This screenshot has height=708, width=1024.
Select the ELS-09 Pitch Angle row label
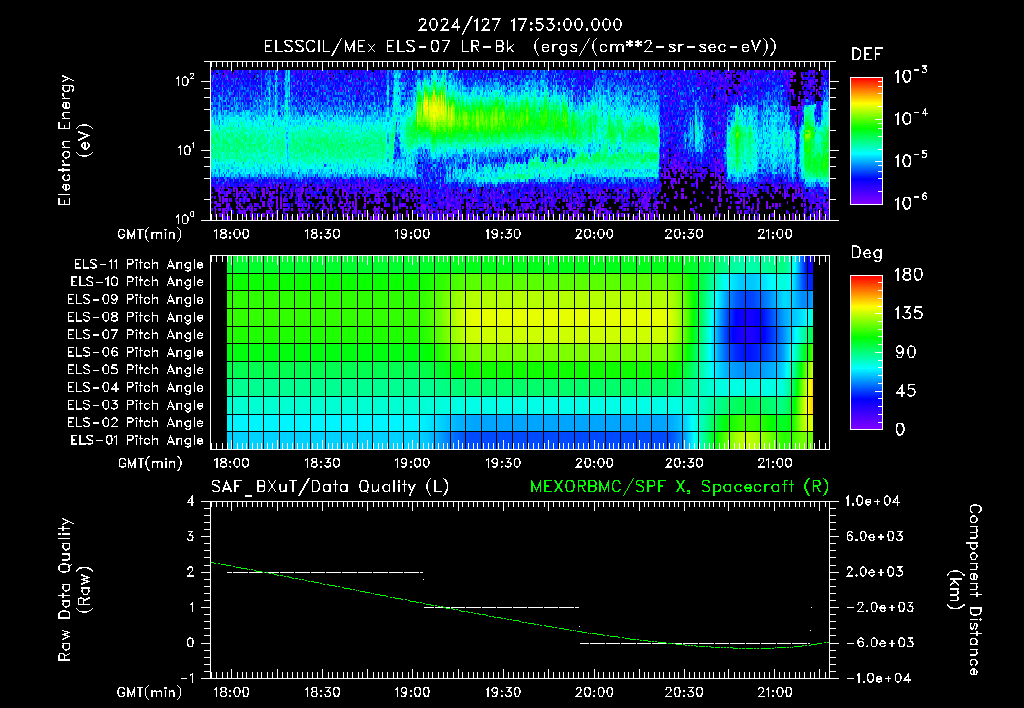136,300
